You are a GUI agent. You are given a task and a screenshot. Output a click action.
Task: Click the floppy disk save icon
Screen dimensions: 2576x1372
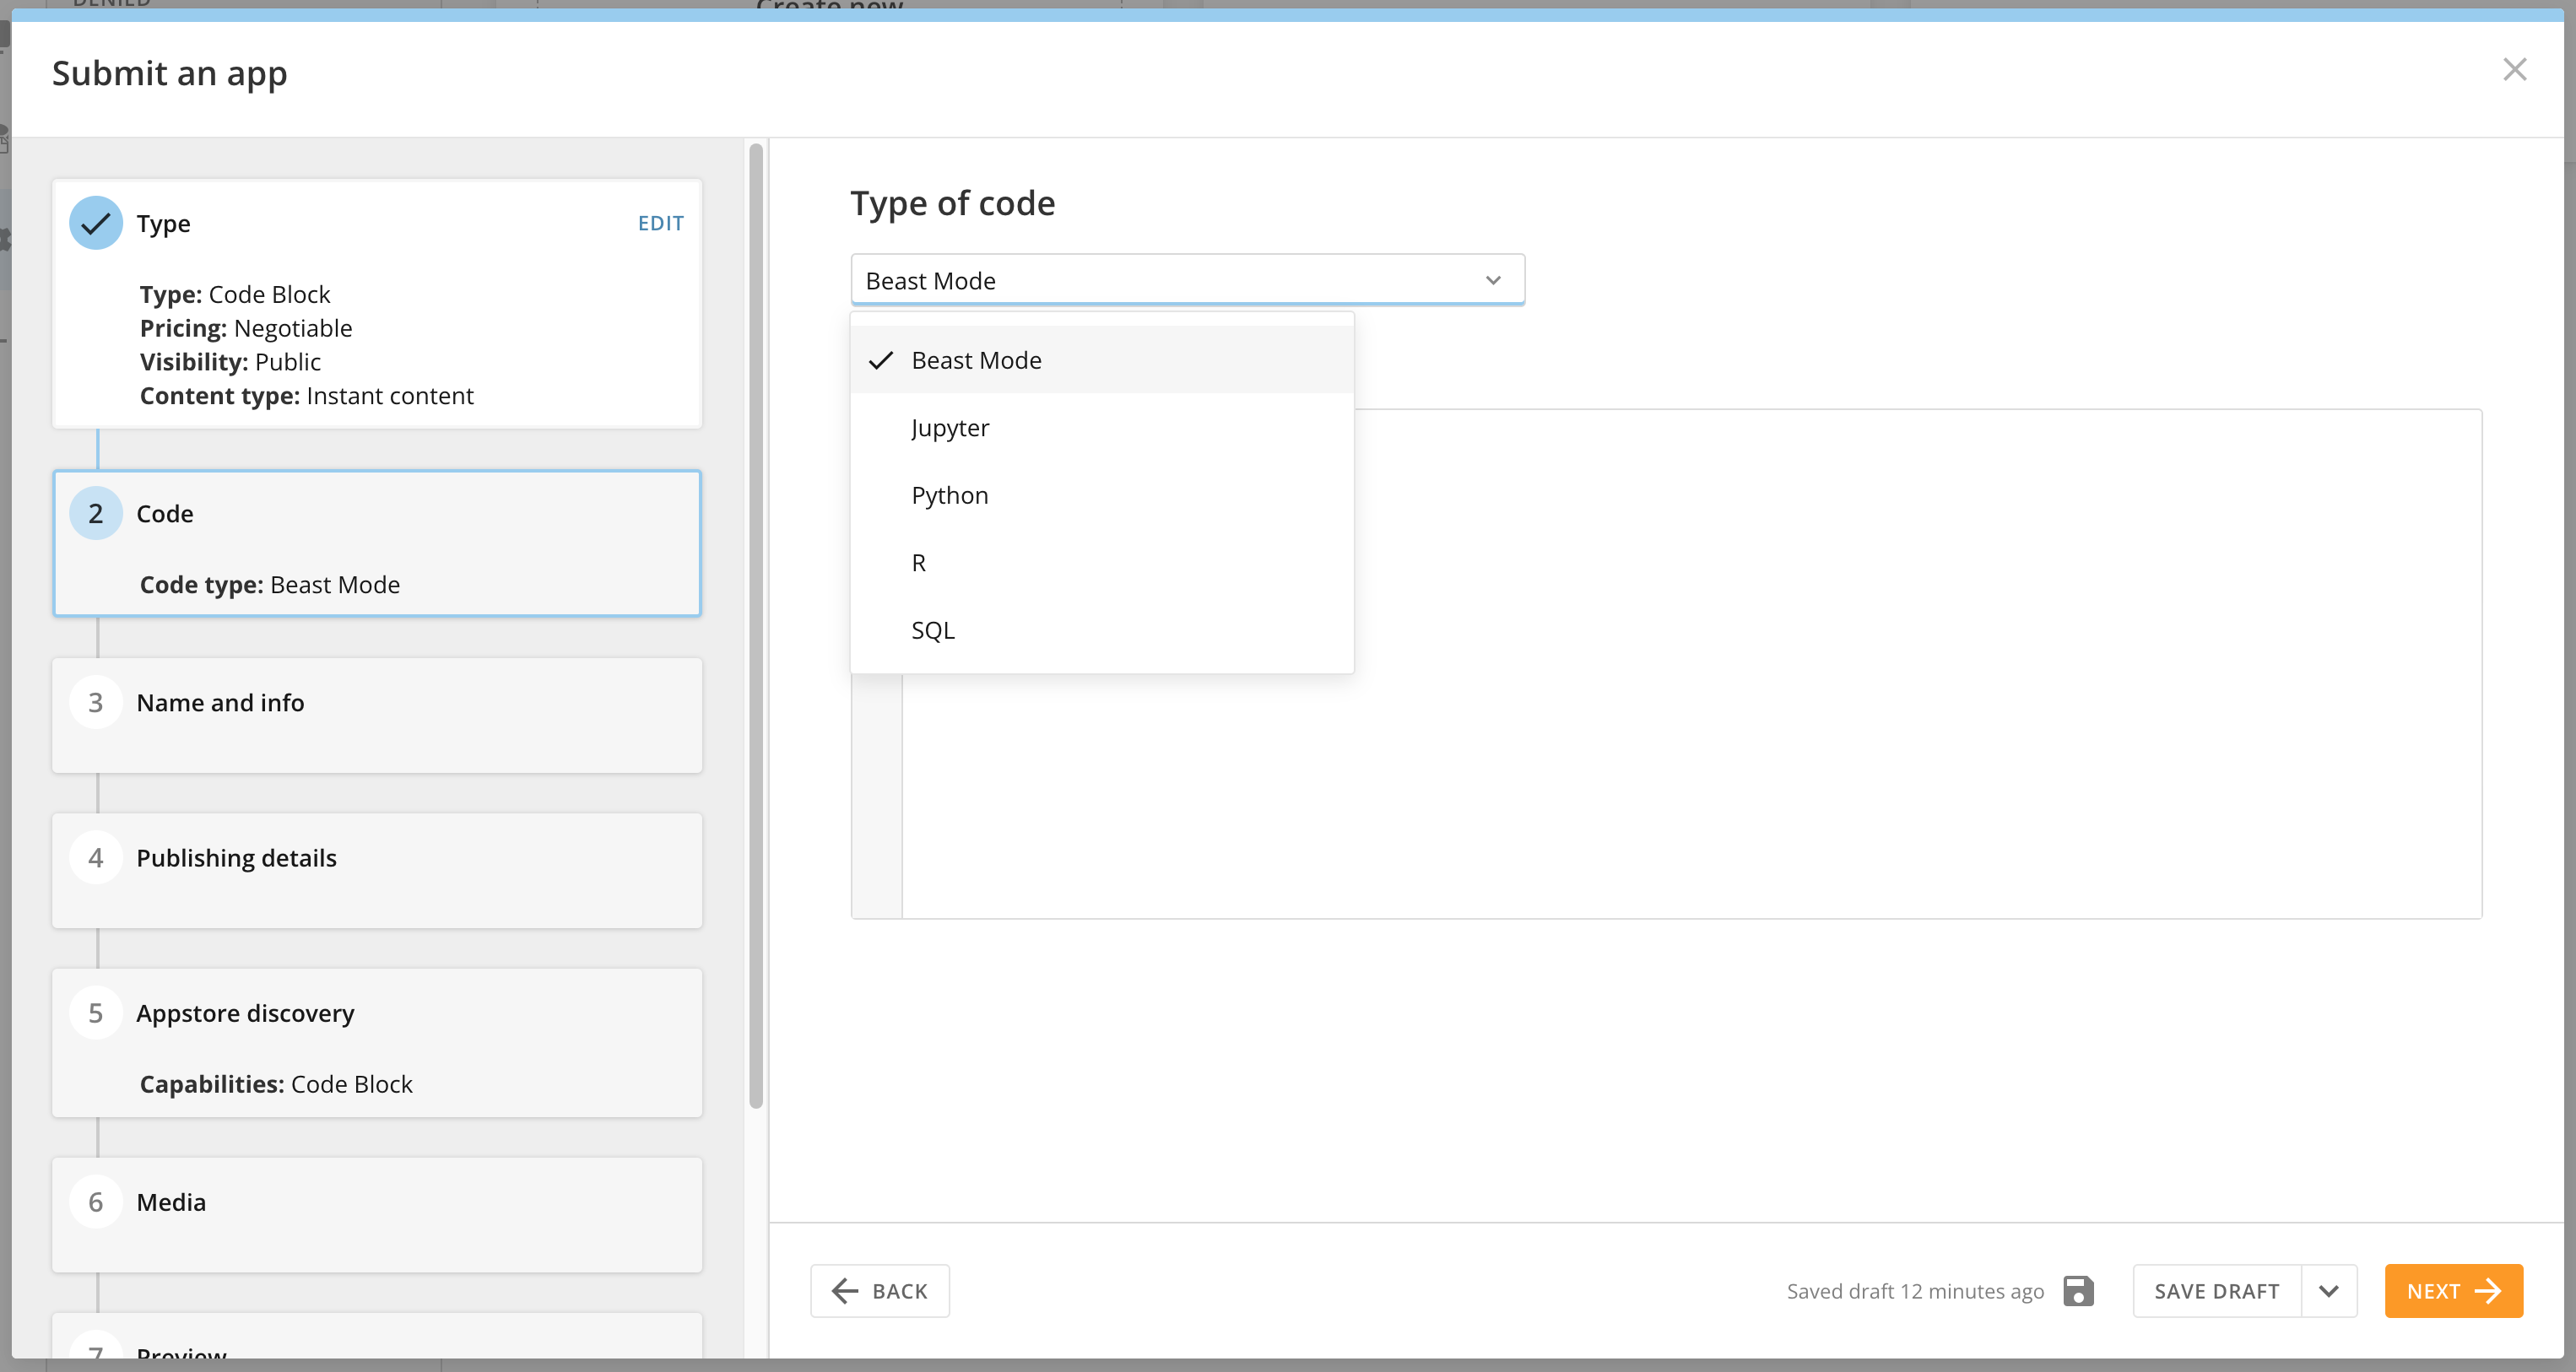[x=2078, y=1291]
